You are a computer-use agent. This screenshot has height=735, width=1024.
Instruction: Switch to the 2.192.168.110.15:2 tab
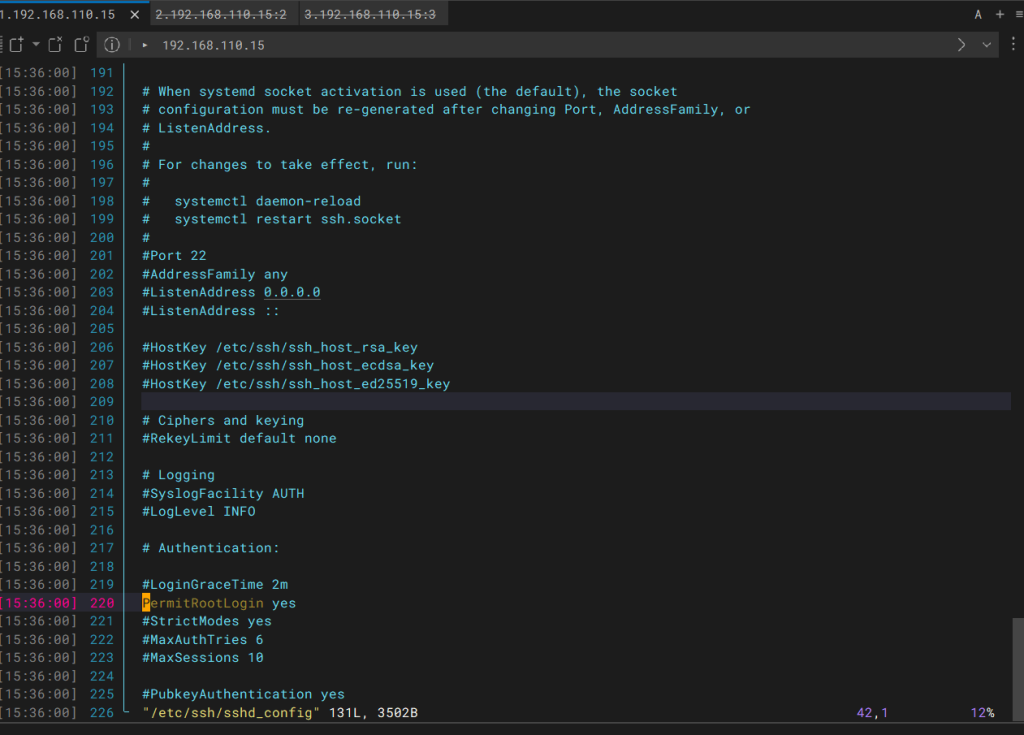pyautogui.click(x=221, y=15)
